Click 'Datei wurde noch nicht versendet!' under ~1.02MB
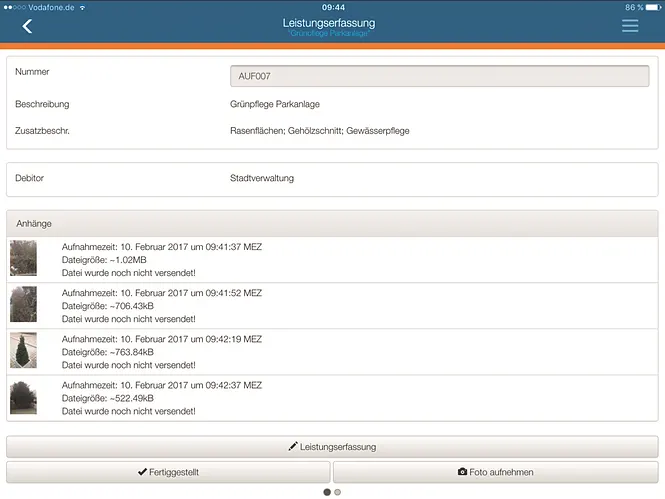This screenshot has width=665, height=499. pos(129,273)
